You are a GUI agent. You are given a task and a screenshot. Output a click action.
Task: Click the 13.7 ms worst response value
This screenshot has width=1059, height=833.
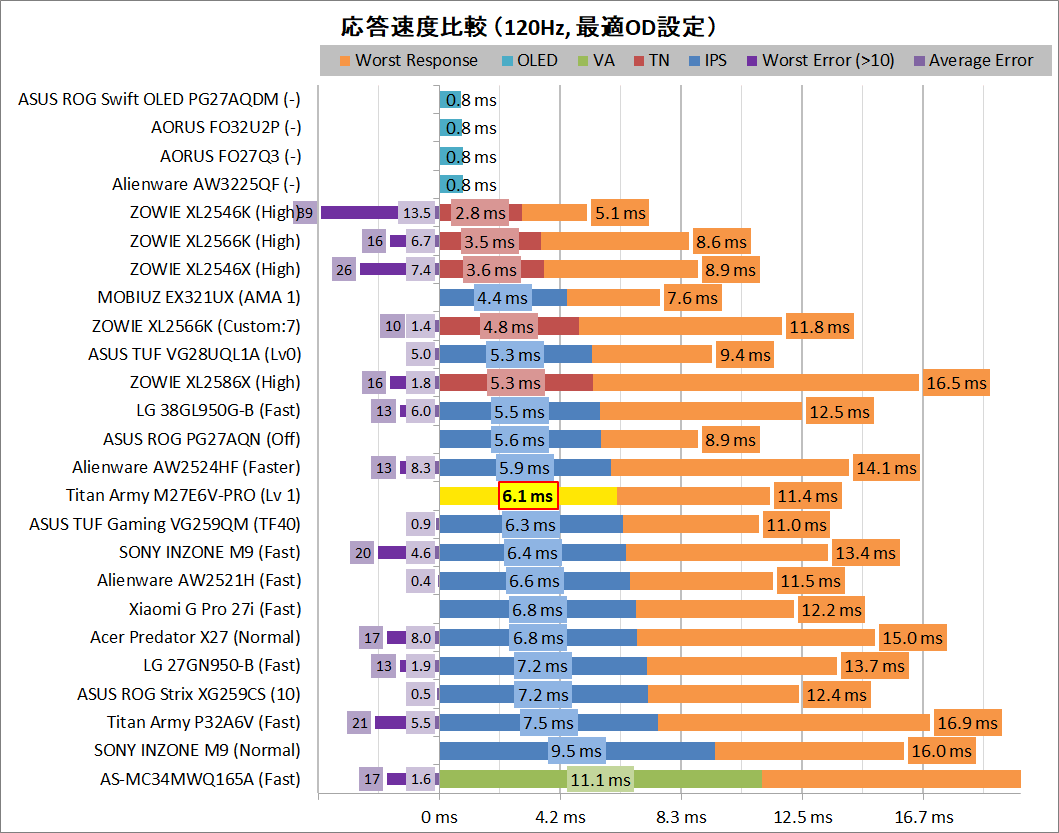click(875, 666)
